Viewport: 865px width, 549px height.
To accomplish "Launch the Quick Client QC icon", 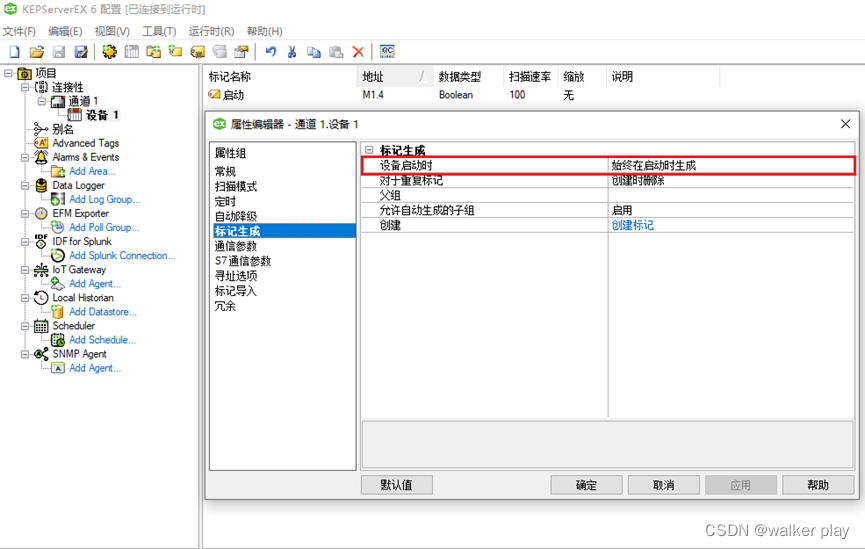I will point(387,52).
